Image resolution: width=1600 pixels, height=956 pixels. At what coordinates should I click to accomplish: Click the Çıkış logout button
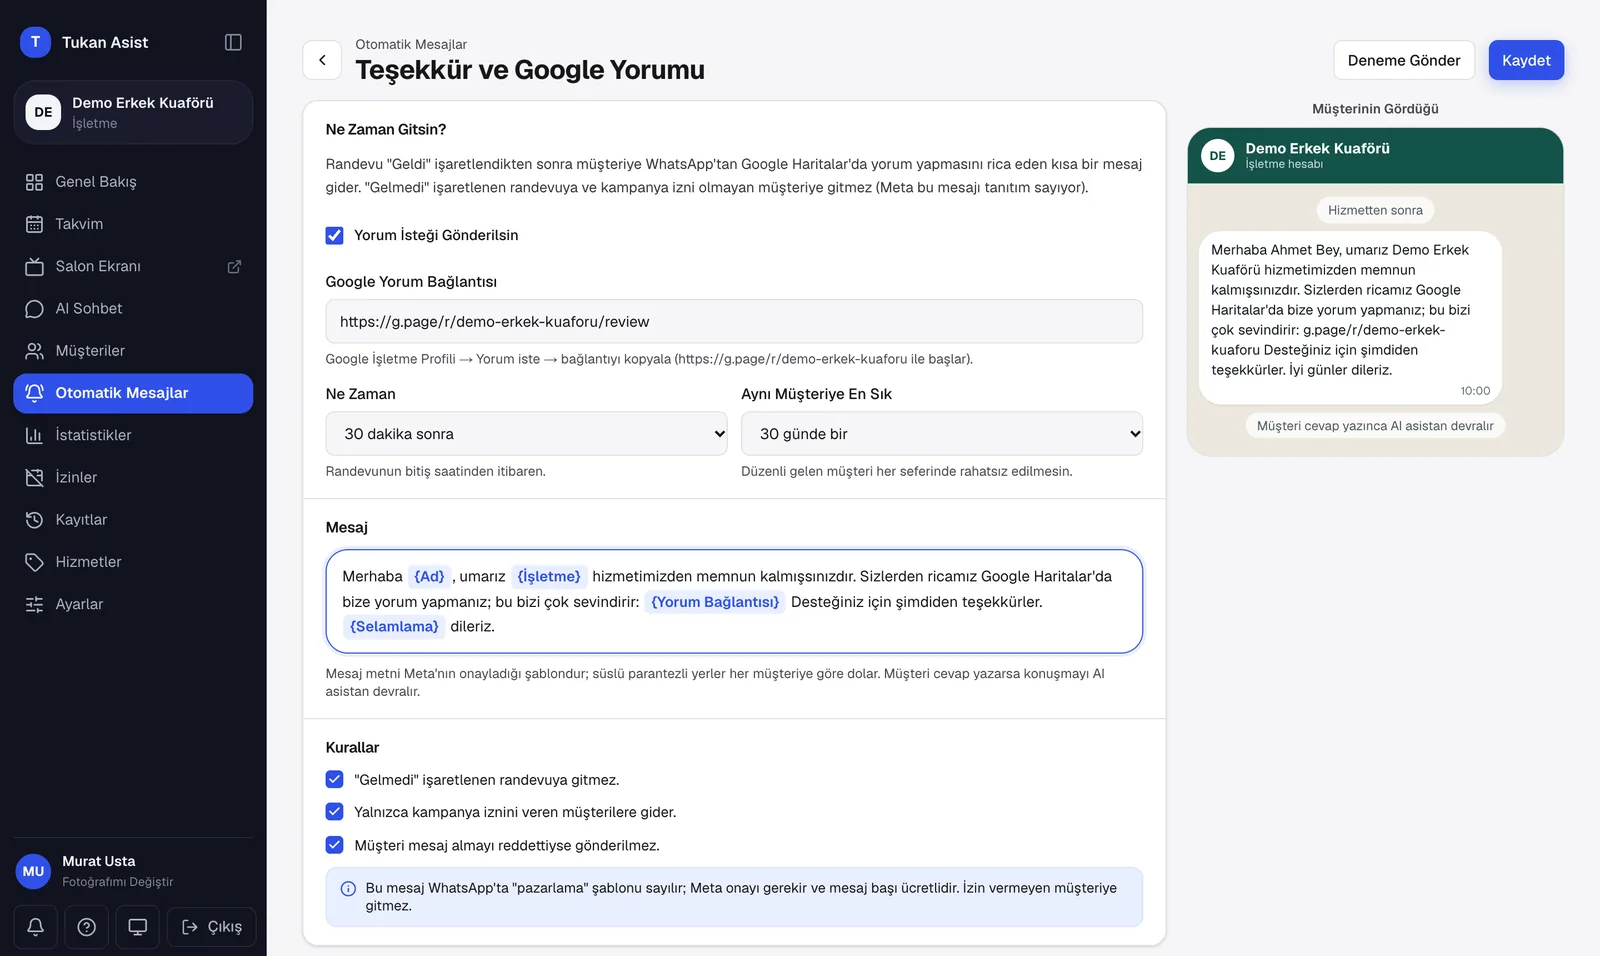(x=211, y=927)
